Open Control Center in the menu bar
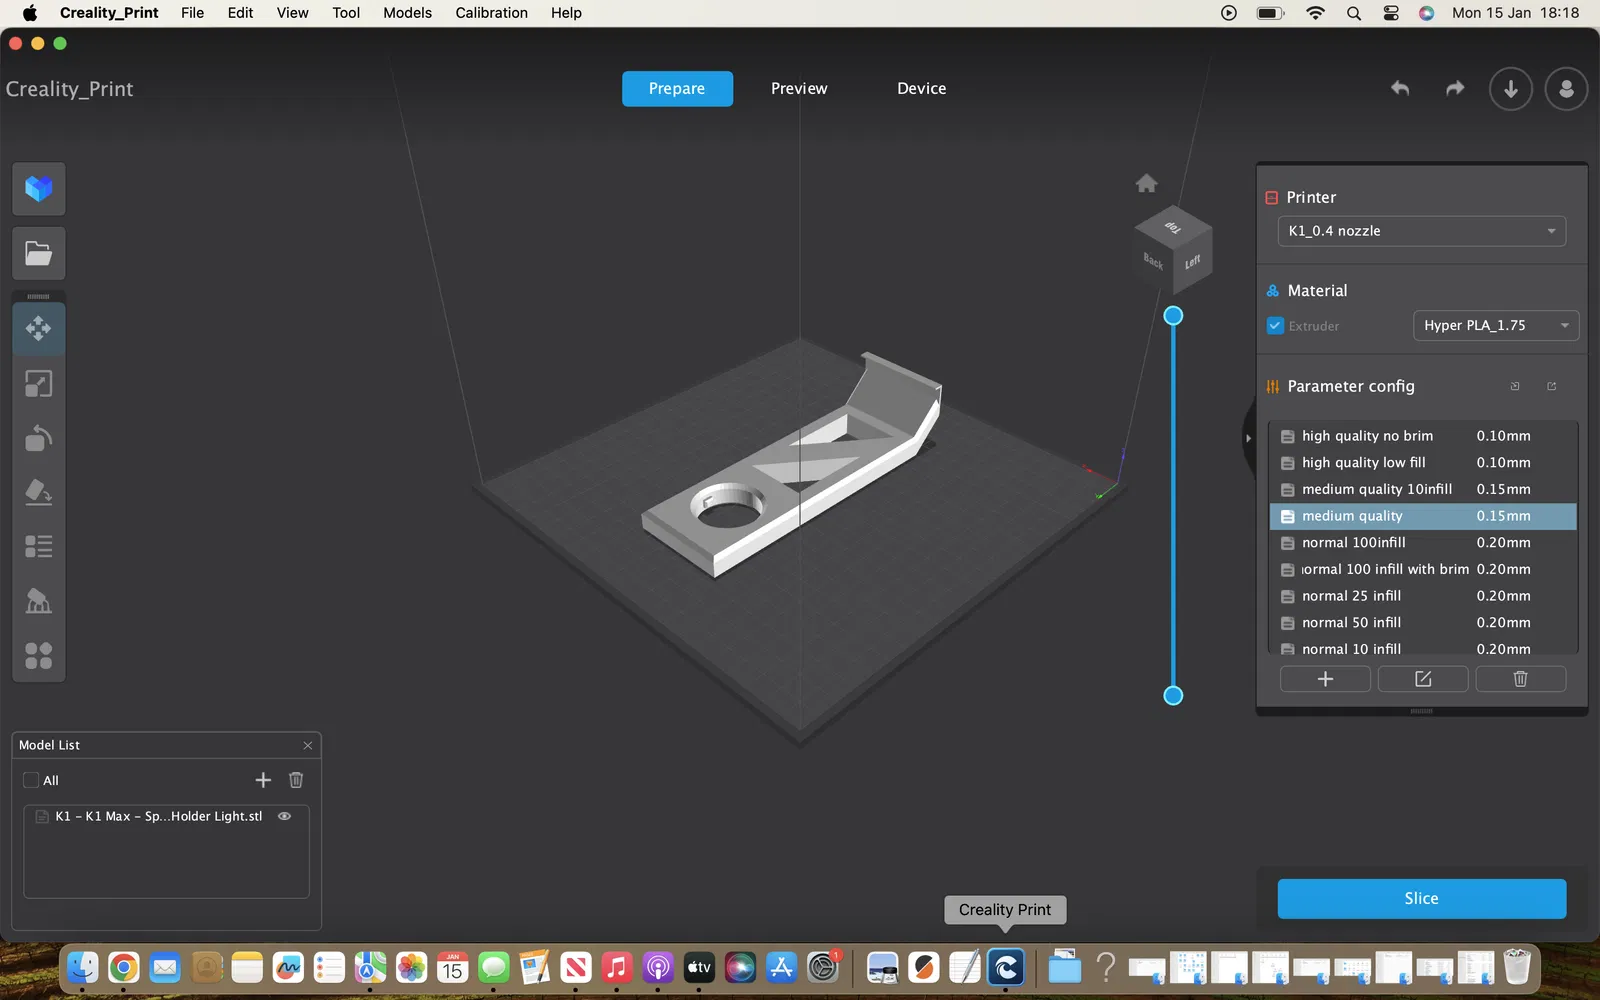Image resolution: width=1600 pixels, height=1000 pixels. [1391, 13]
